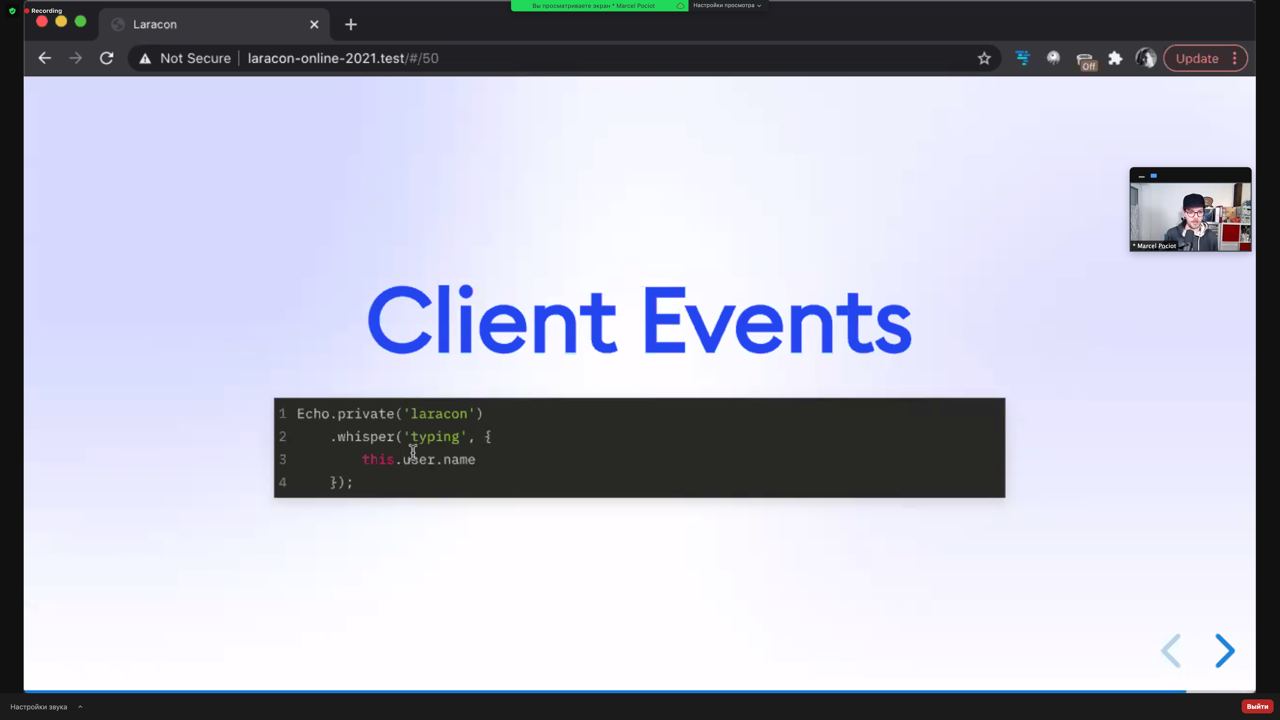This screenshot has height=720, width=1280.
Task: Click code line Echo.private('laracon')
Action: [x=390, y=414]
